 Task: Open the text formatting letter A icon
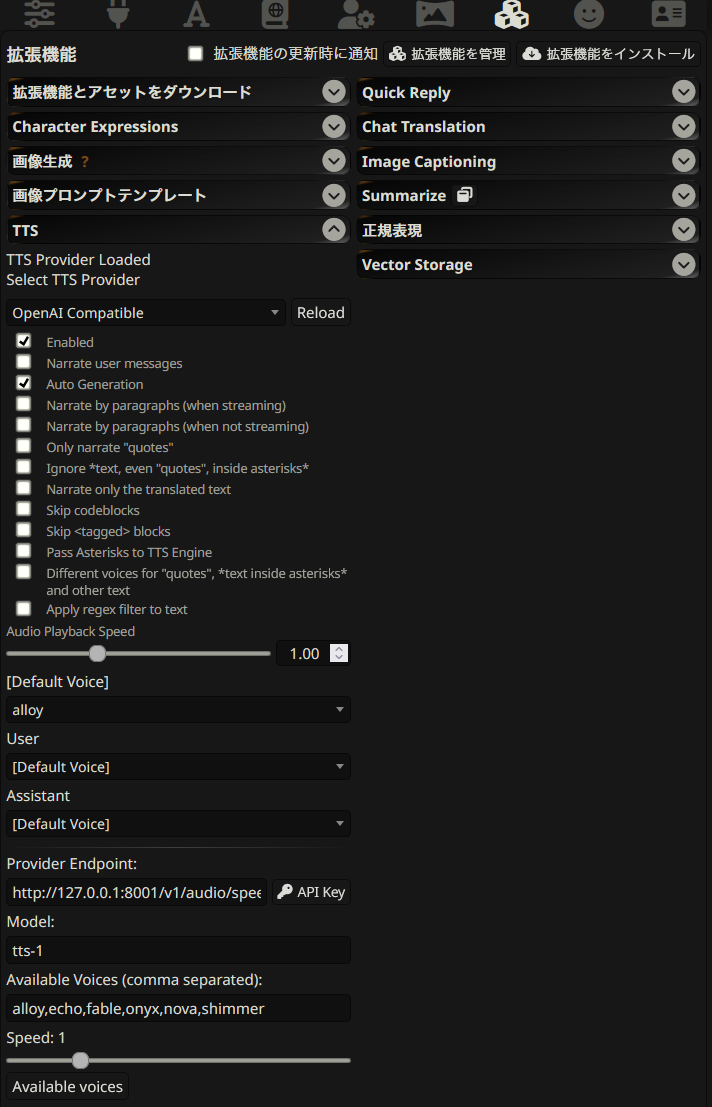pos(197,14)
